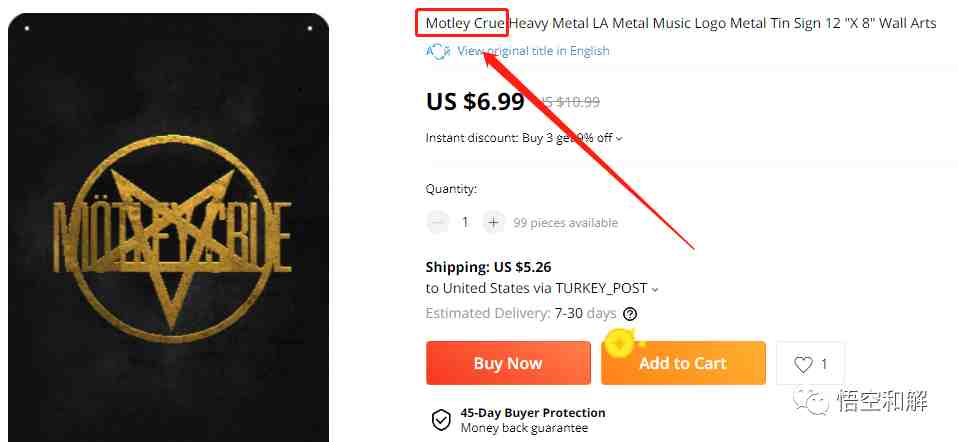958x442 pixels.
Task: Click the Estimated Delivery help question icon
Action: point(630,314)
